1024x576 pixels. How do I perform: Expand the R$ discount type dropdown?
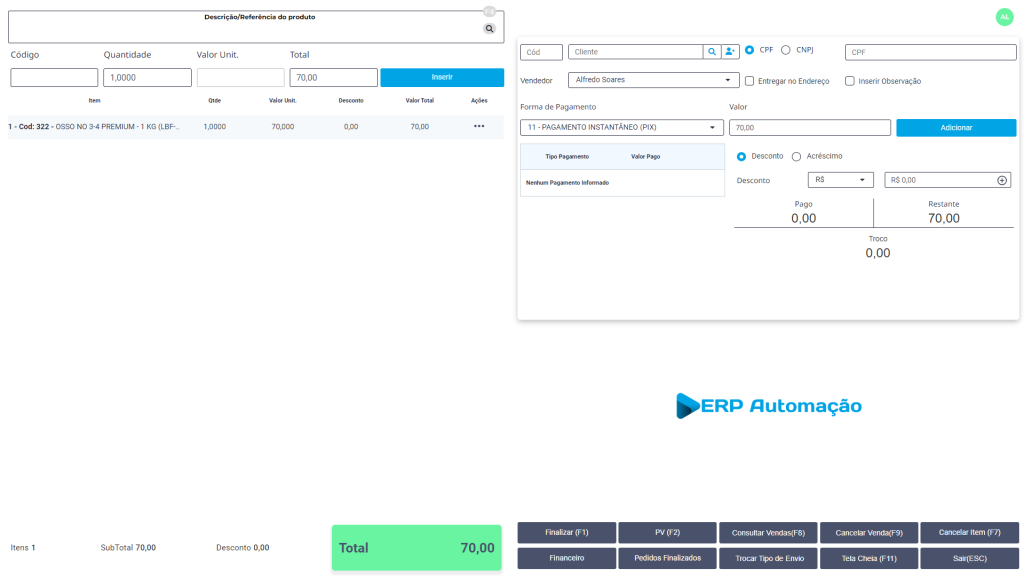841,180
